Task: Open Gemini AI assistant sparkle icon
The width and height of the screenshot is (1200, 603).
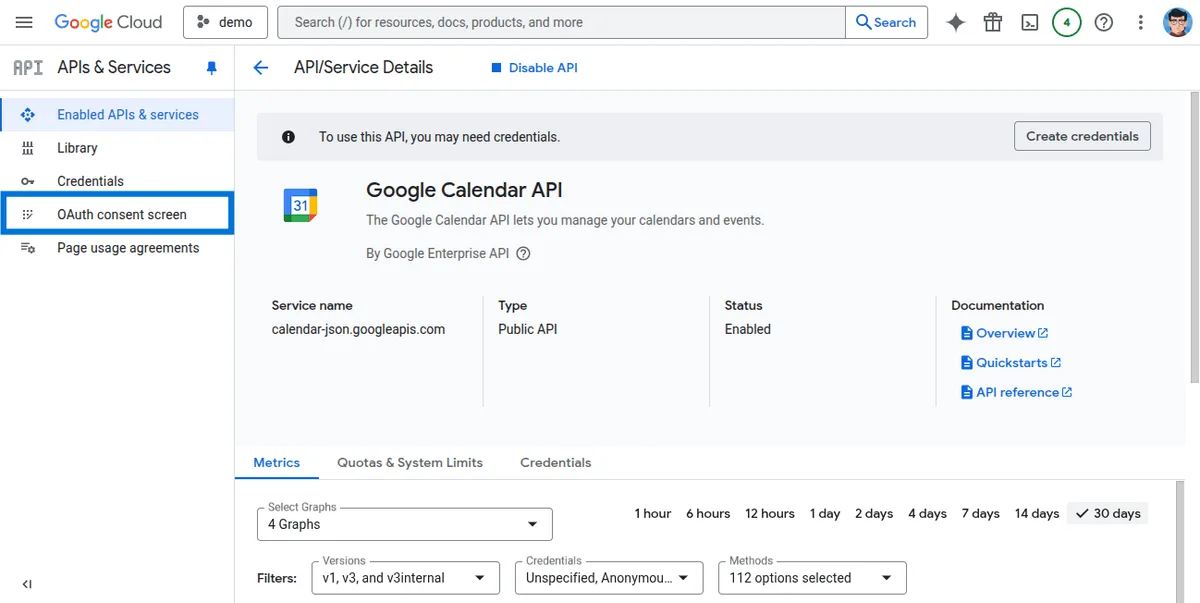Action: point(956,22)
